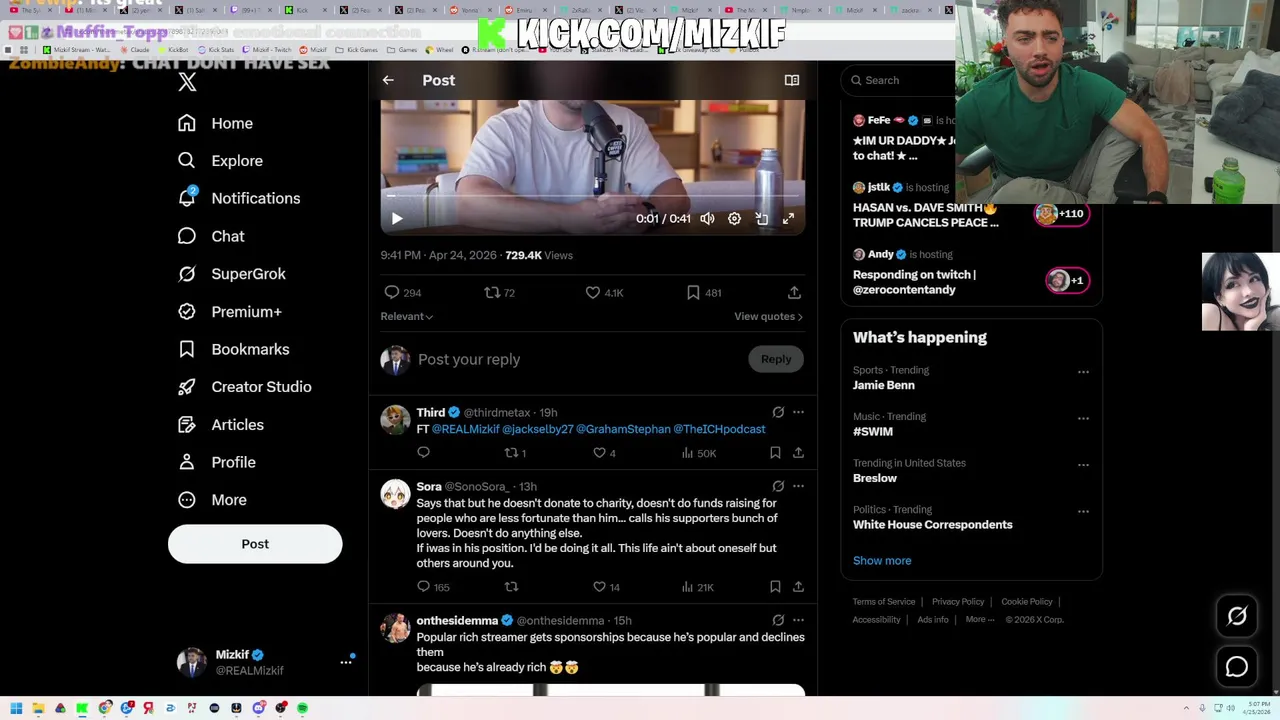
Task: Open Spotify icon in taskbar
Action: (302, 708)
